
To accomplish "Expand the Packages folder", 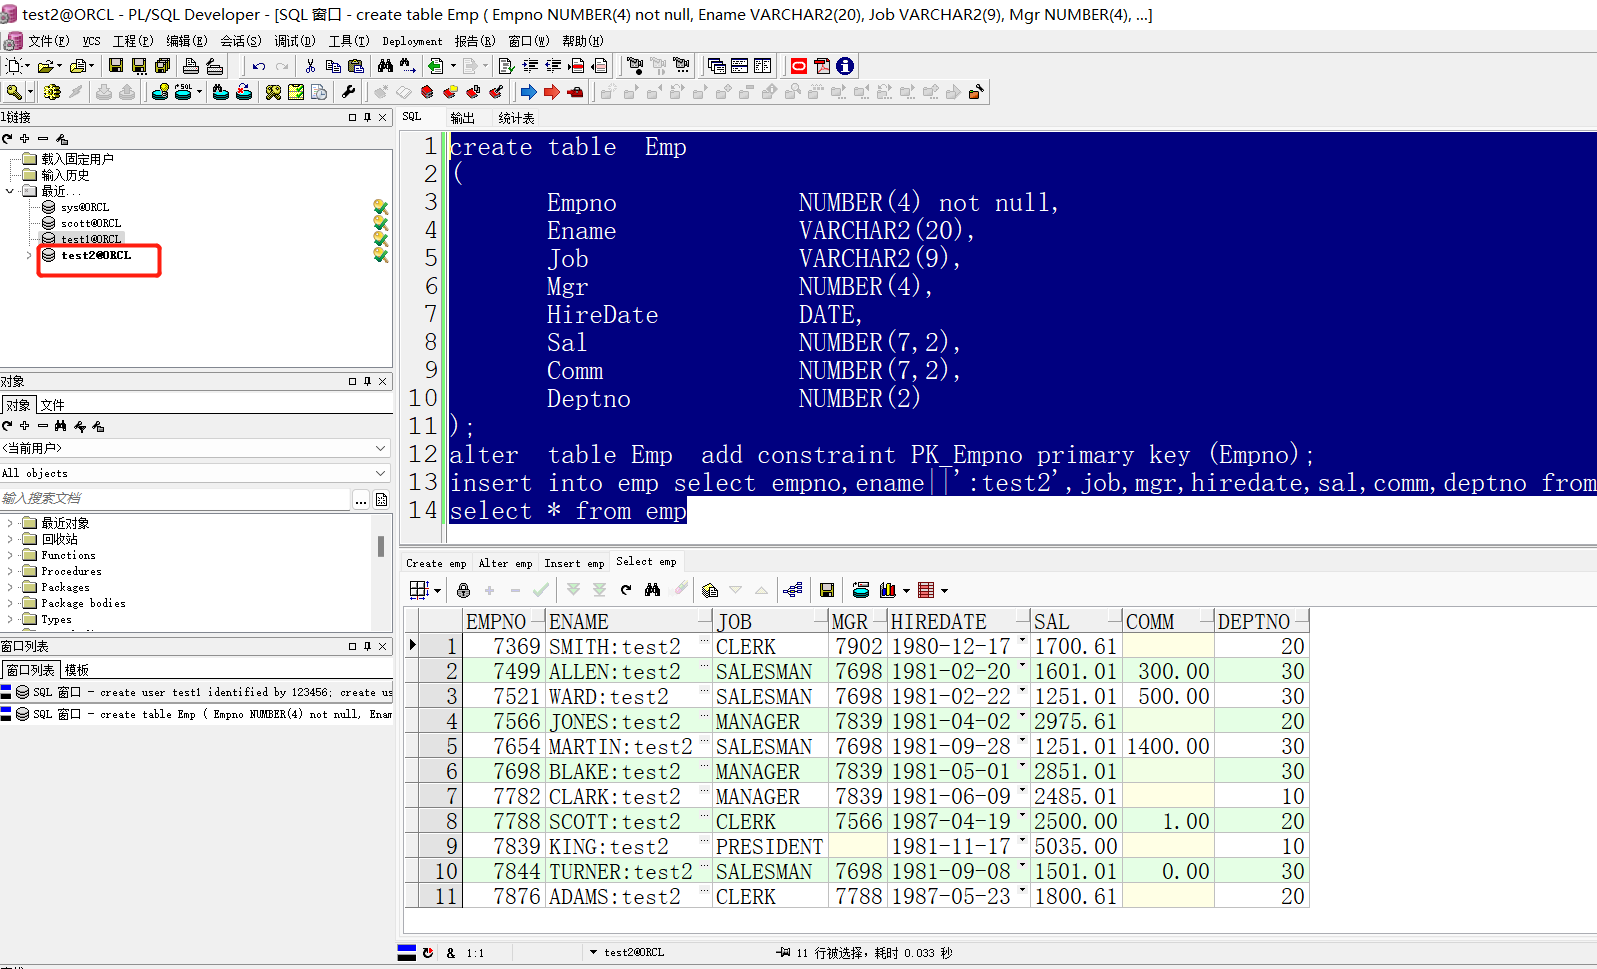I will coord(10,587).
